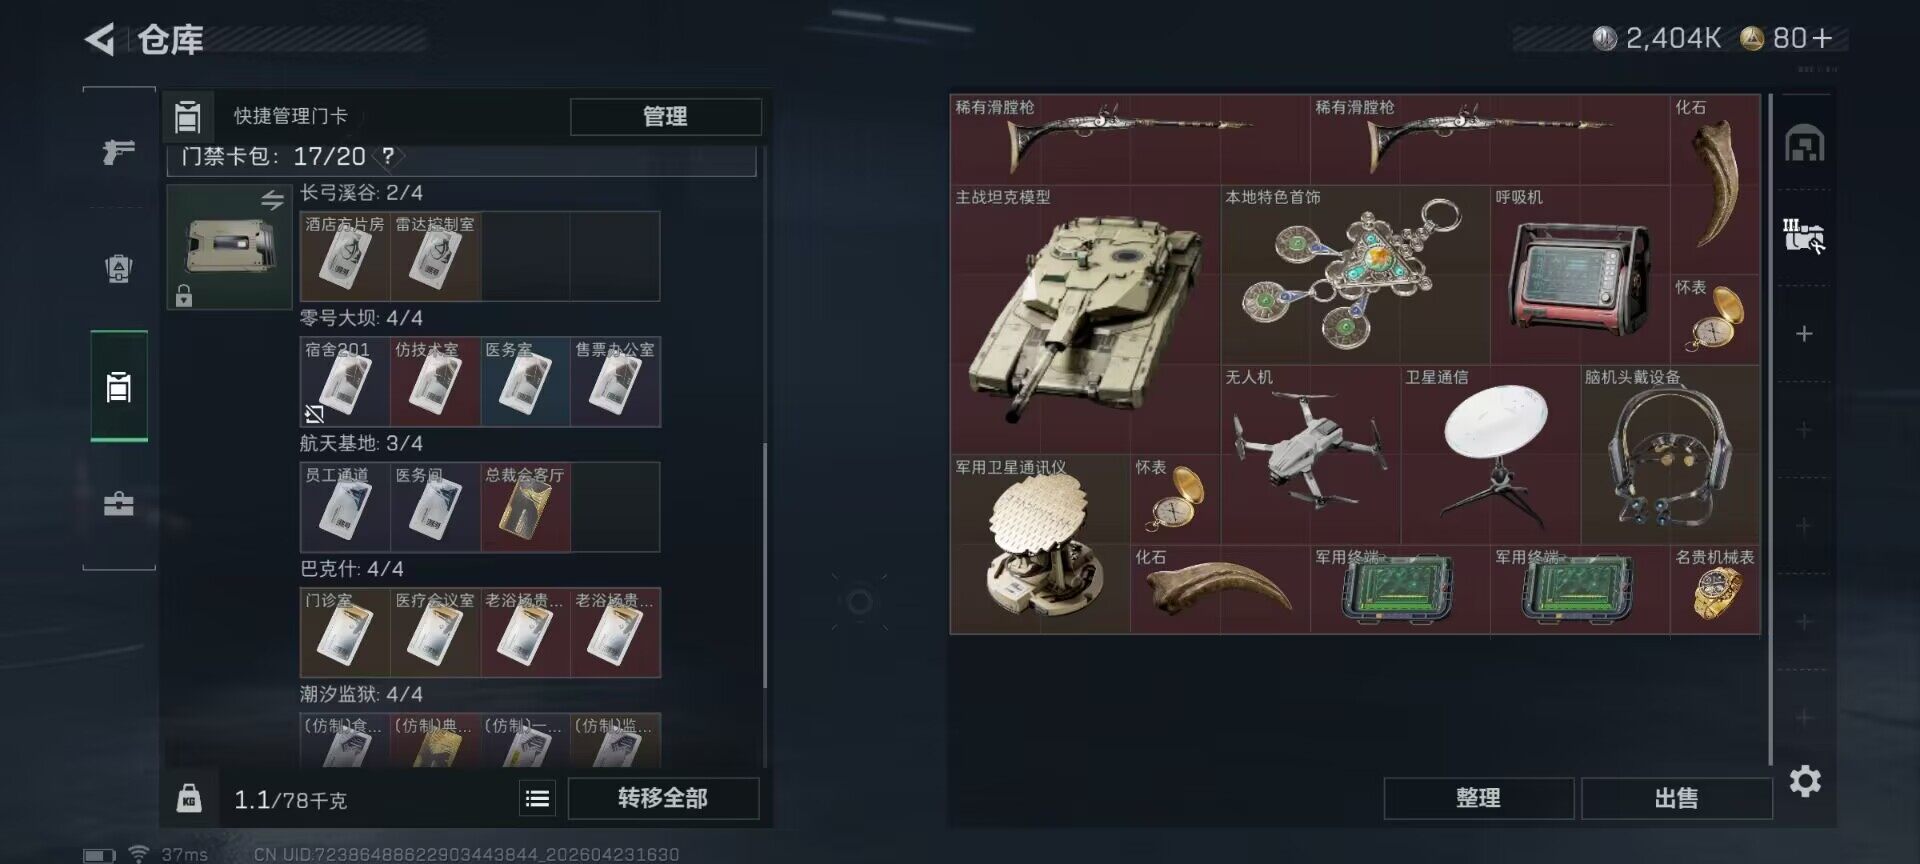The width and height of the screenshot is (1920, 864).
Task: Select the 出售 button
Action: (x=1676, y=798)
